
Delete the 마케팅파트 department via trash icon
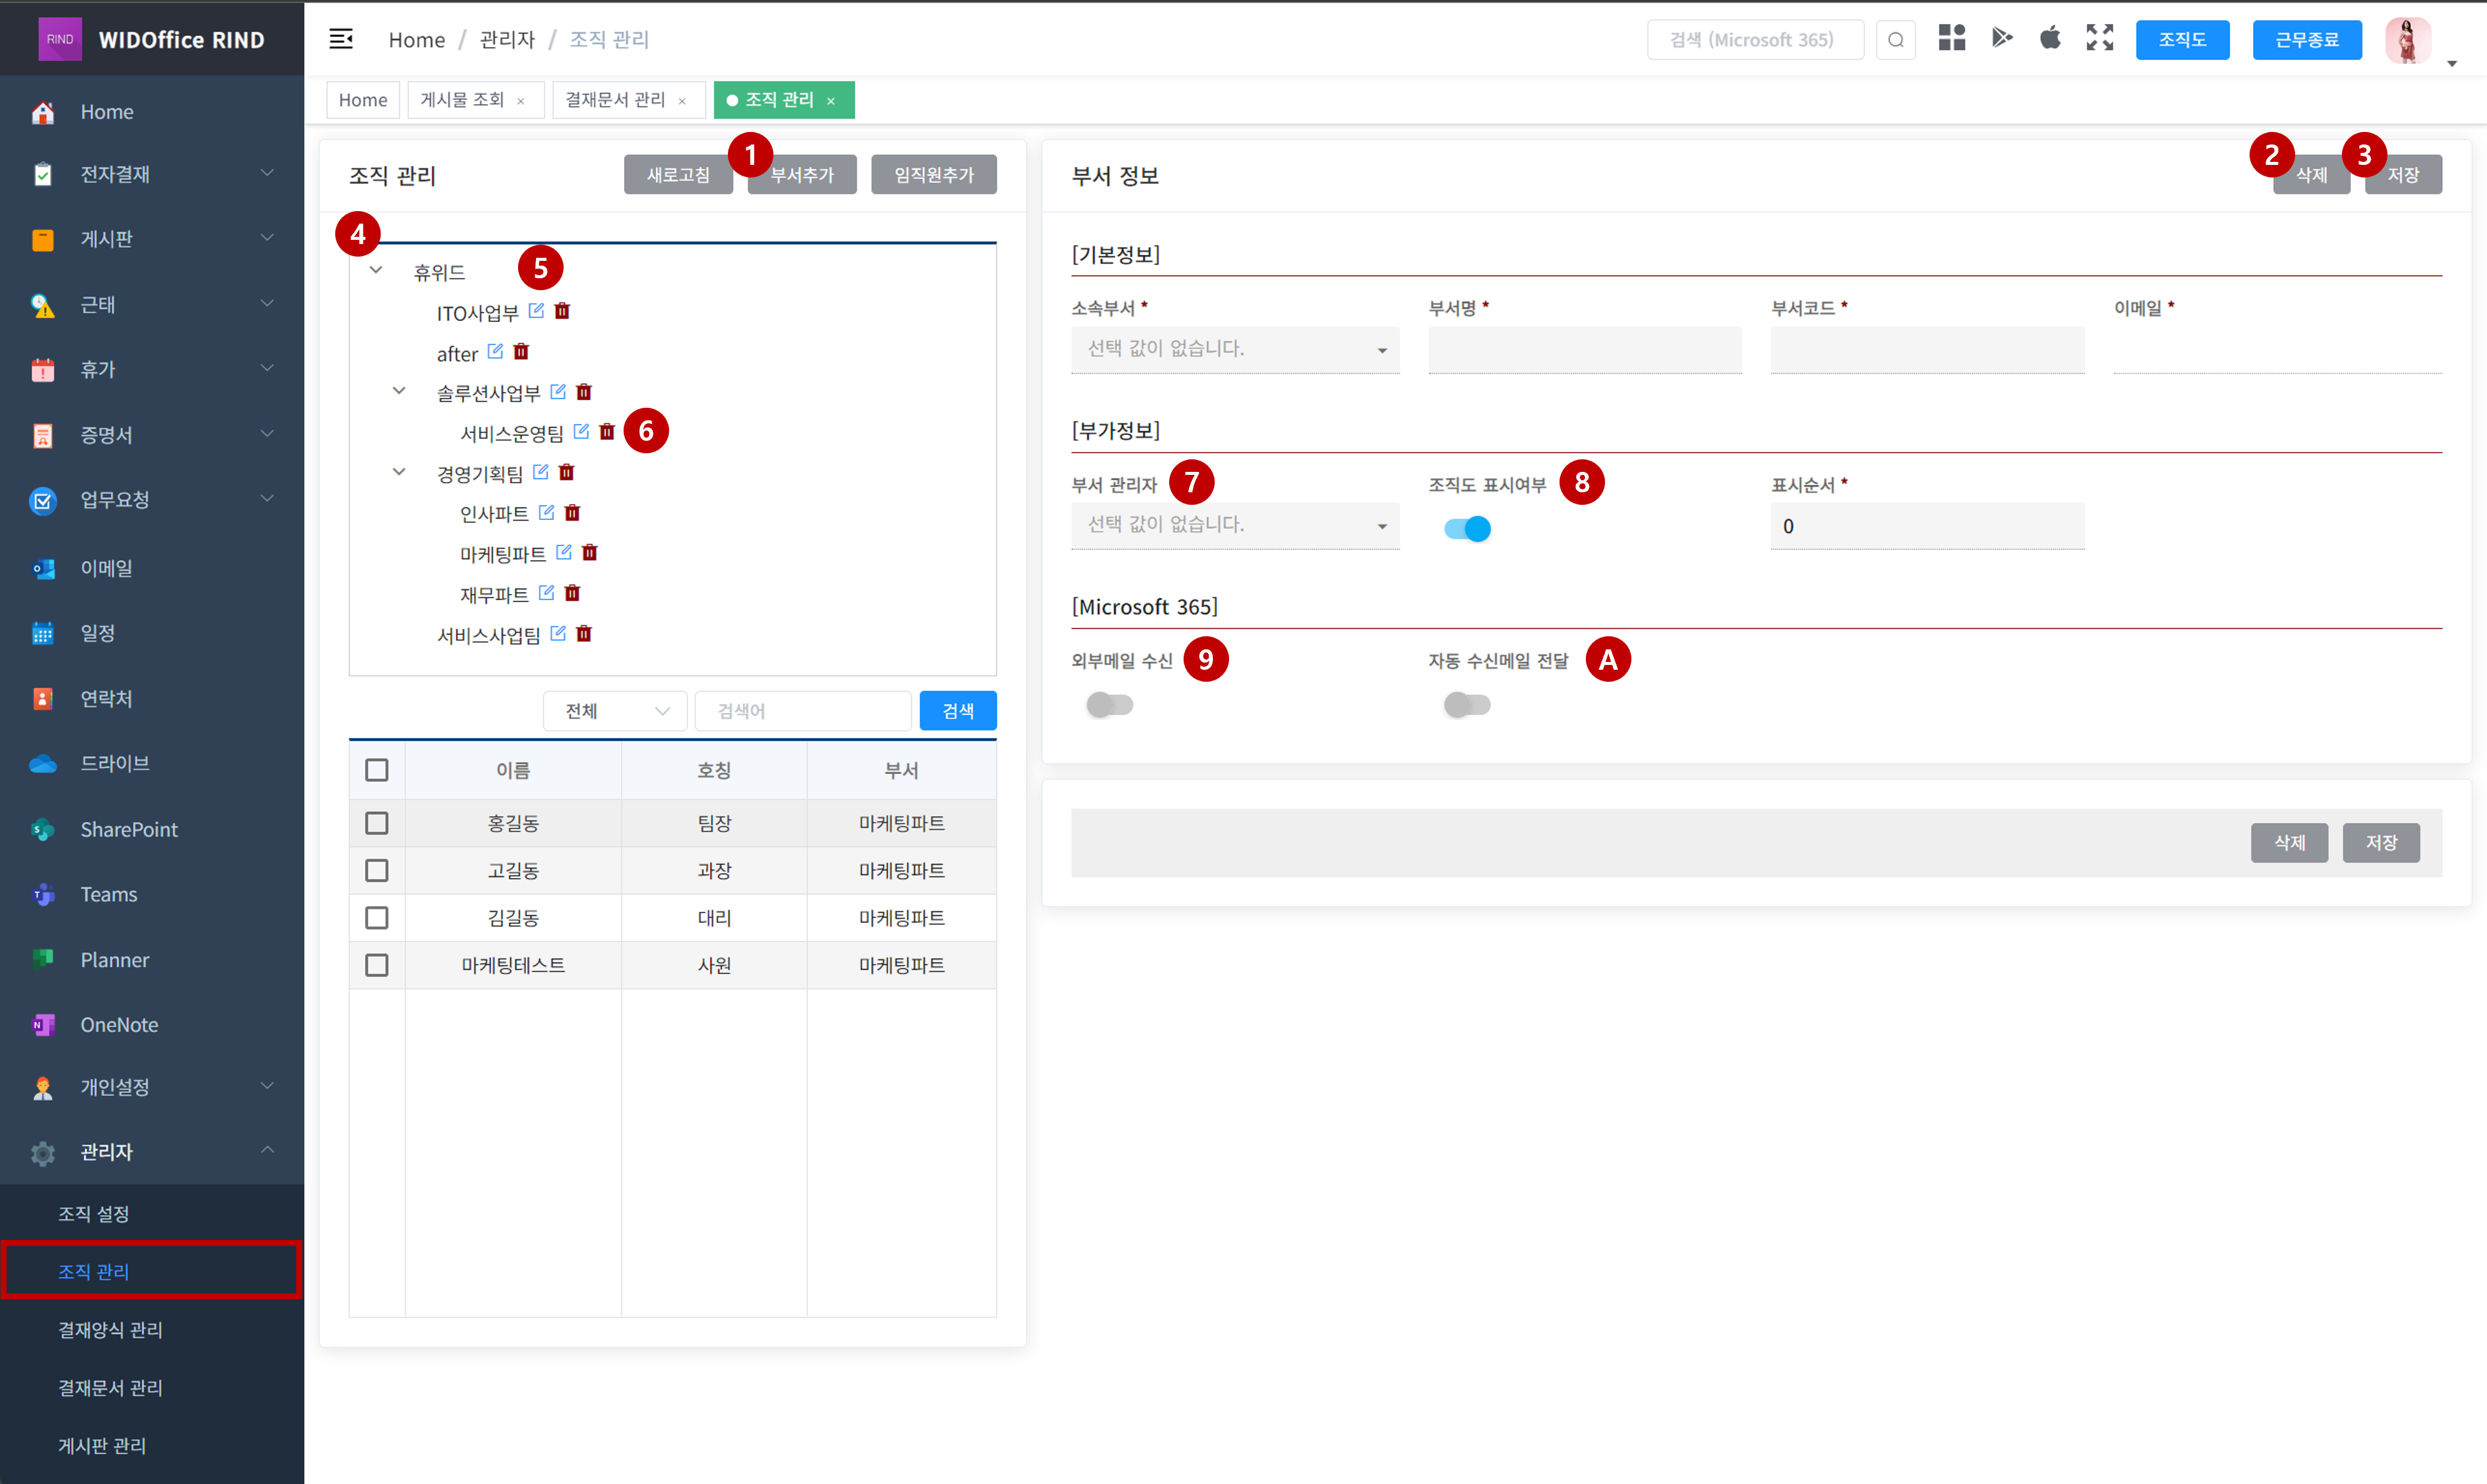590,552
